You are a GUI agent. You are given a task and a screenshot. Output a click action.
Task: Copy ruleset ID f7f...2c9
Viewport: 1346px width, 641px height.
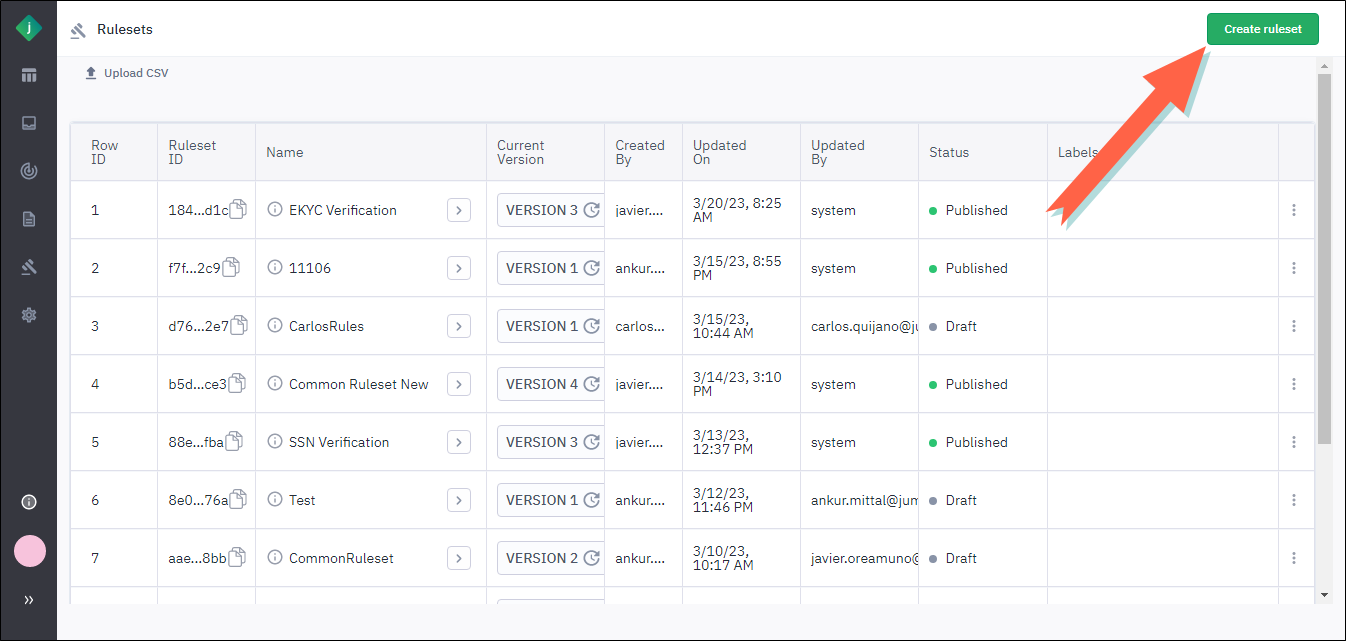tap(231, 267)
